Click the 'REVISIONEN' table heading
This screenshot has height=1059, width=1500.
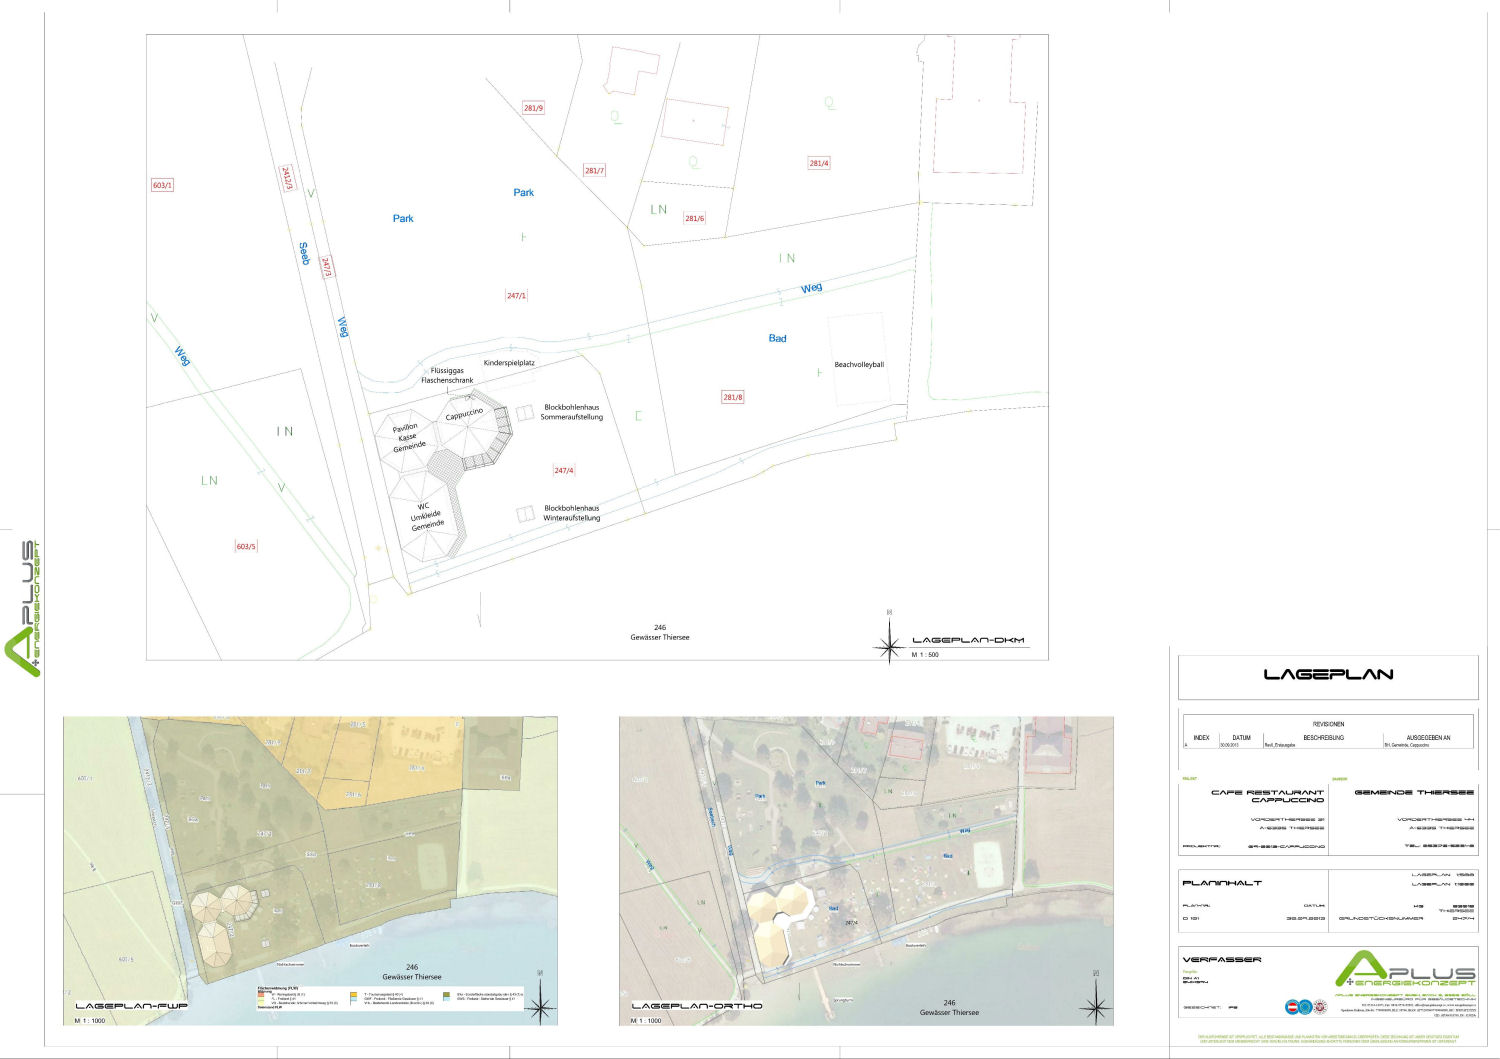(1328, 724)
